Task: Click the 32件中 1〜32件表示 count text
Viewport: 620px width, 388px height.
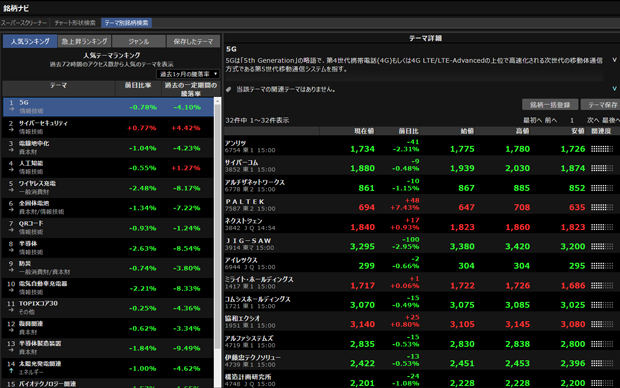Action: tap(257, 120)
